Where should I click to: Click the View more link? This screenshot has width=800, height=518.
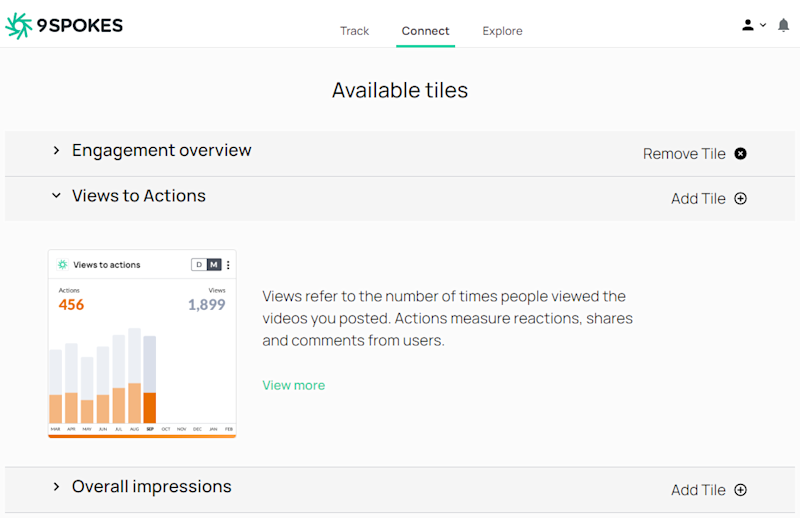tap(293, 385)
